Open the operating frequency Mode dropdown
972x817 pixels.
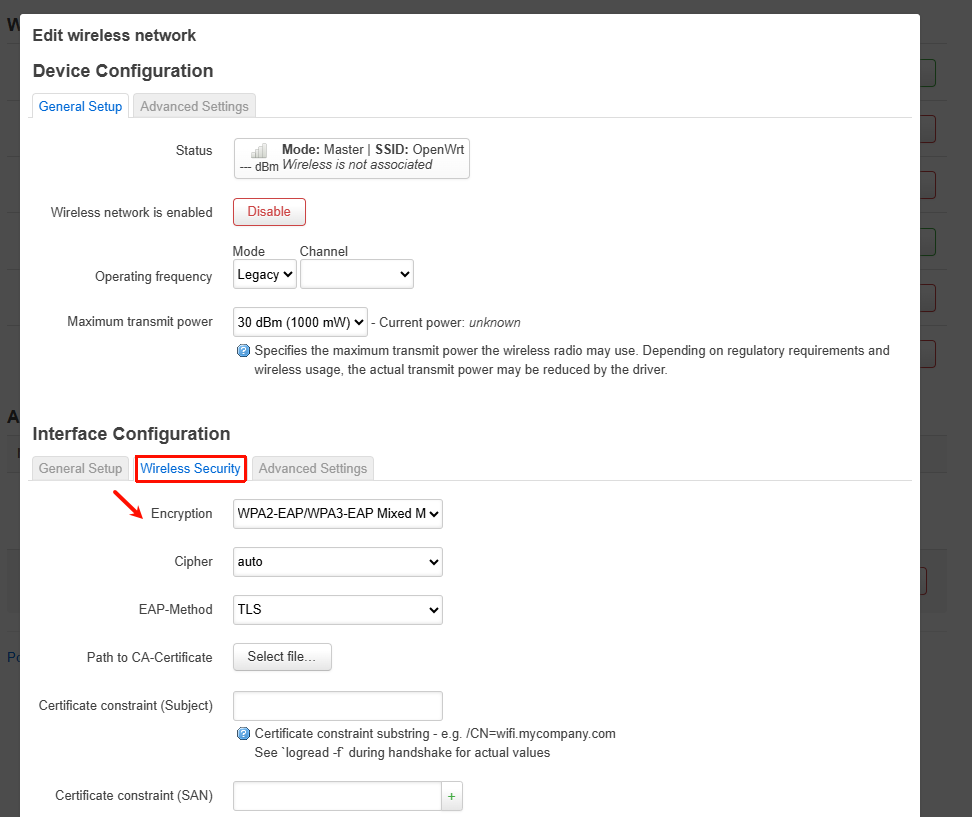click(265, 274)
